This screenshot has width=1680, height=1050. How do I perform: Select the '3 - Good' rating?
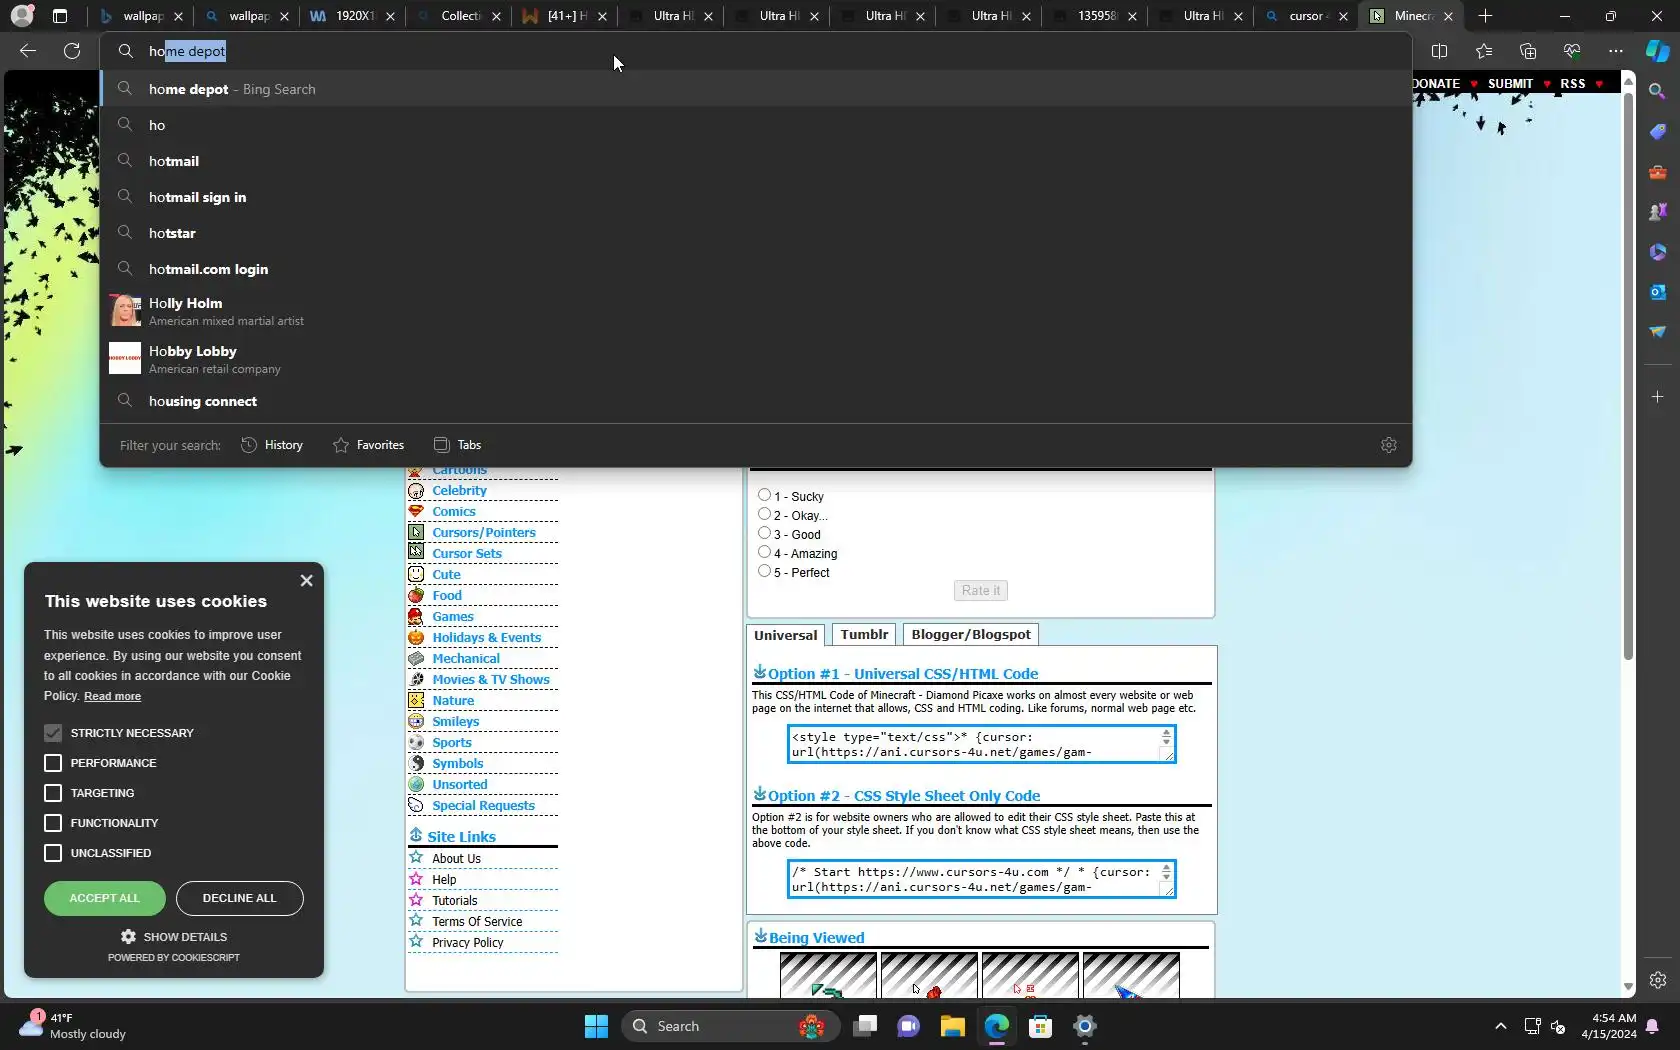tap(764, 533)
